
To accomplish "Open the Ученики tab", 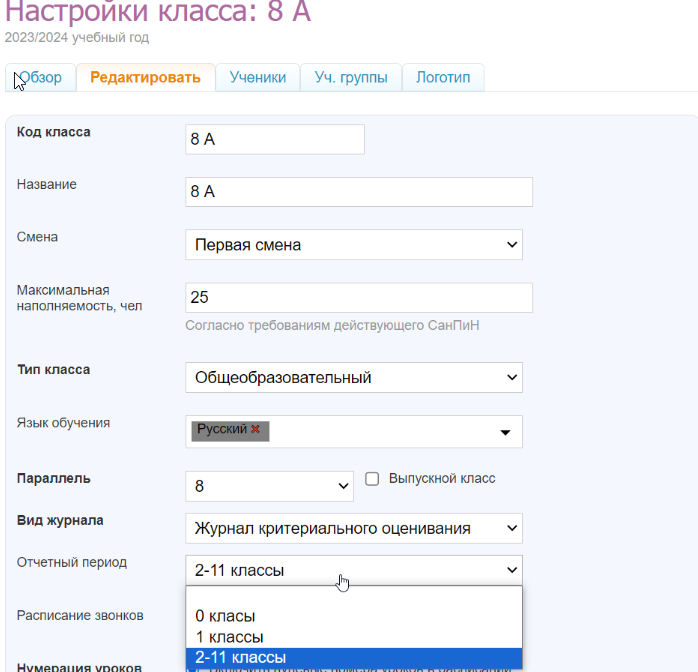I will pyautogui.click(x=258, y=78).
